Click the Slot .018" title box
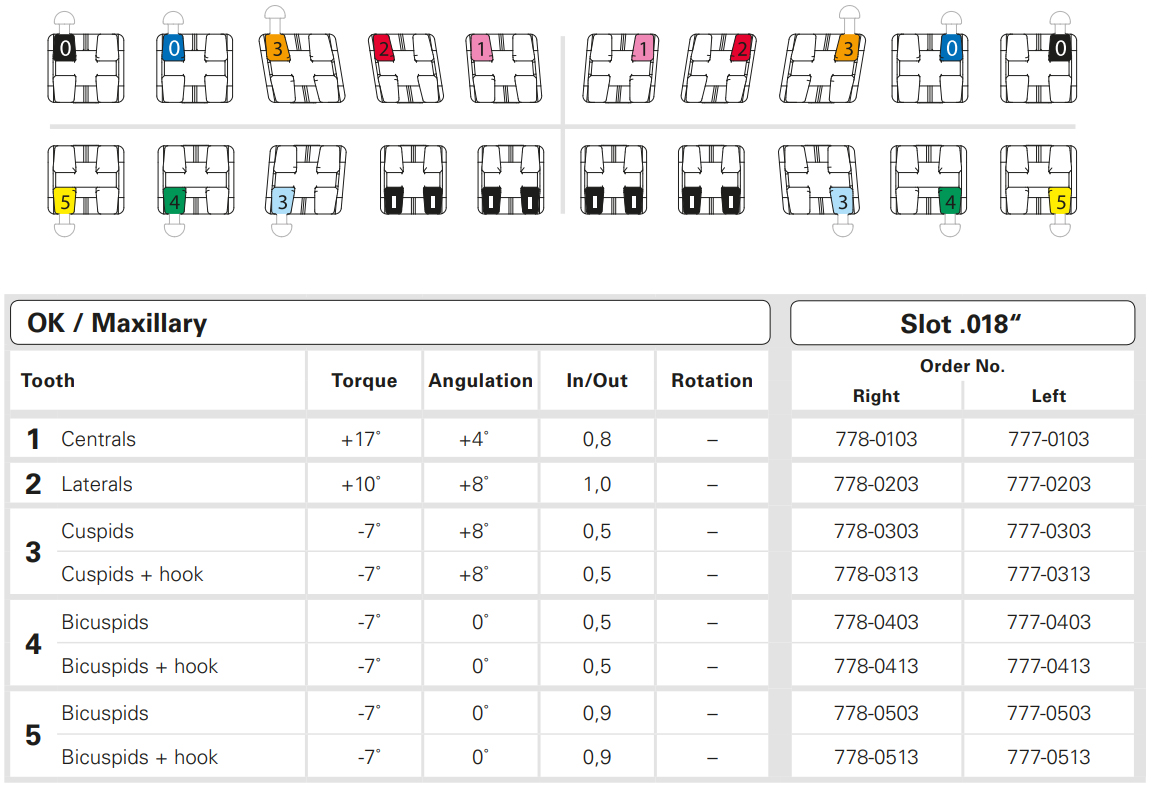 (x=962, y=323)
